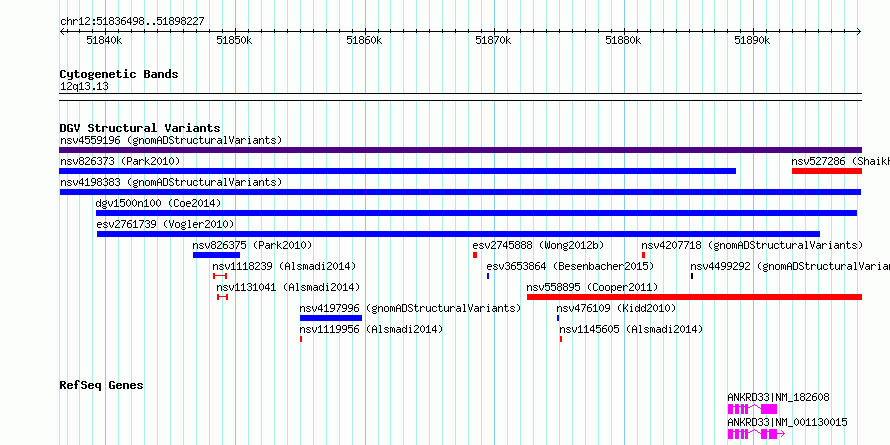Open the esv2761739 (Vogler2010) label
Viewport: 890px width, 445px height.
(x=165, y=224)
